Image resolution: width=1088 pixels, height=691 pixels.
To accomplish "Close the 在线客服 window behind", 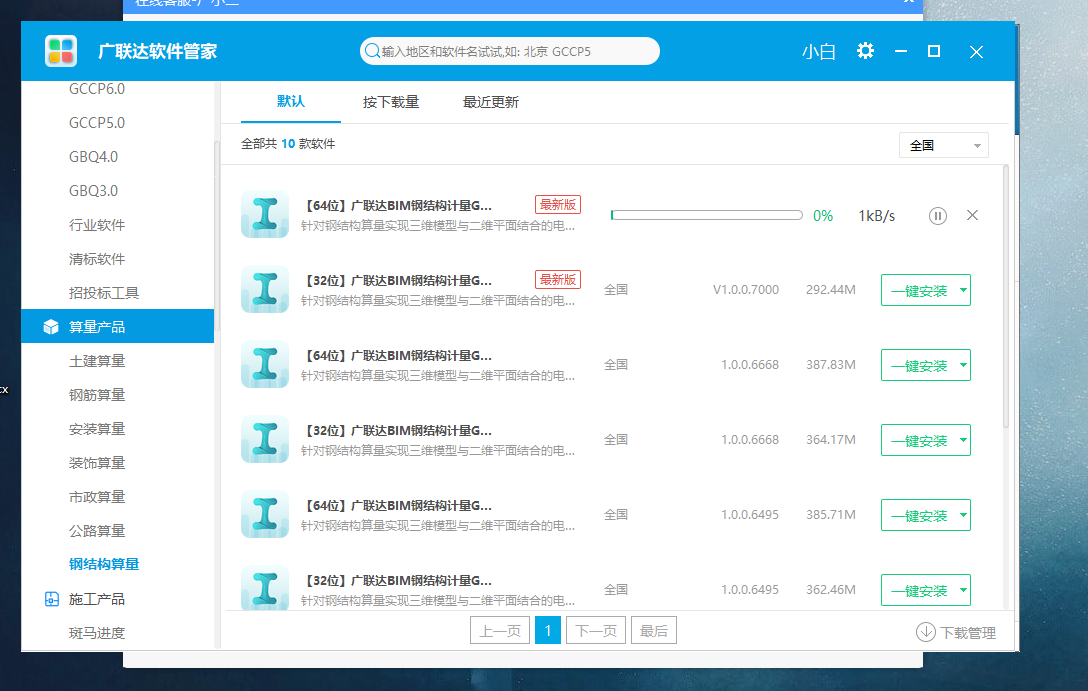I will [908, 2].
